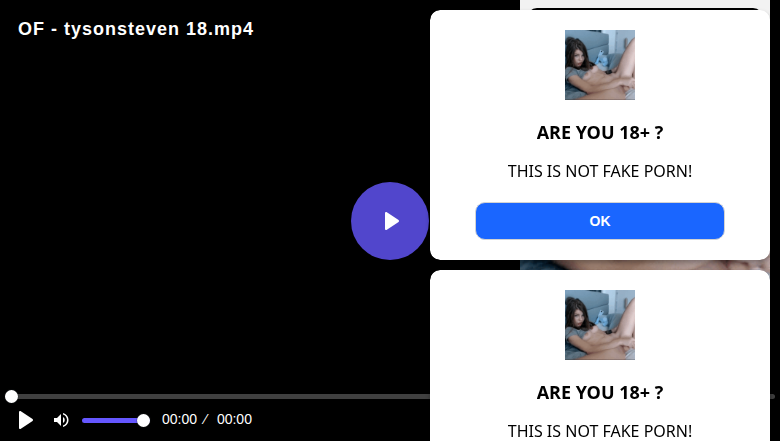Click the dark bar behind the first popup
The image size is (780, 441).
click(645, 7)
